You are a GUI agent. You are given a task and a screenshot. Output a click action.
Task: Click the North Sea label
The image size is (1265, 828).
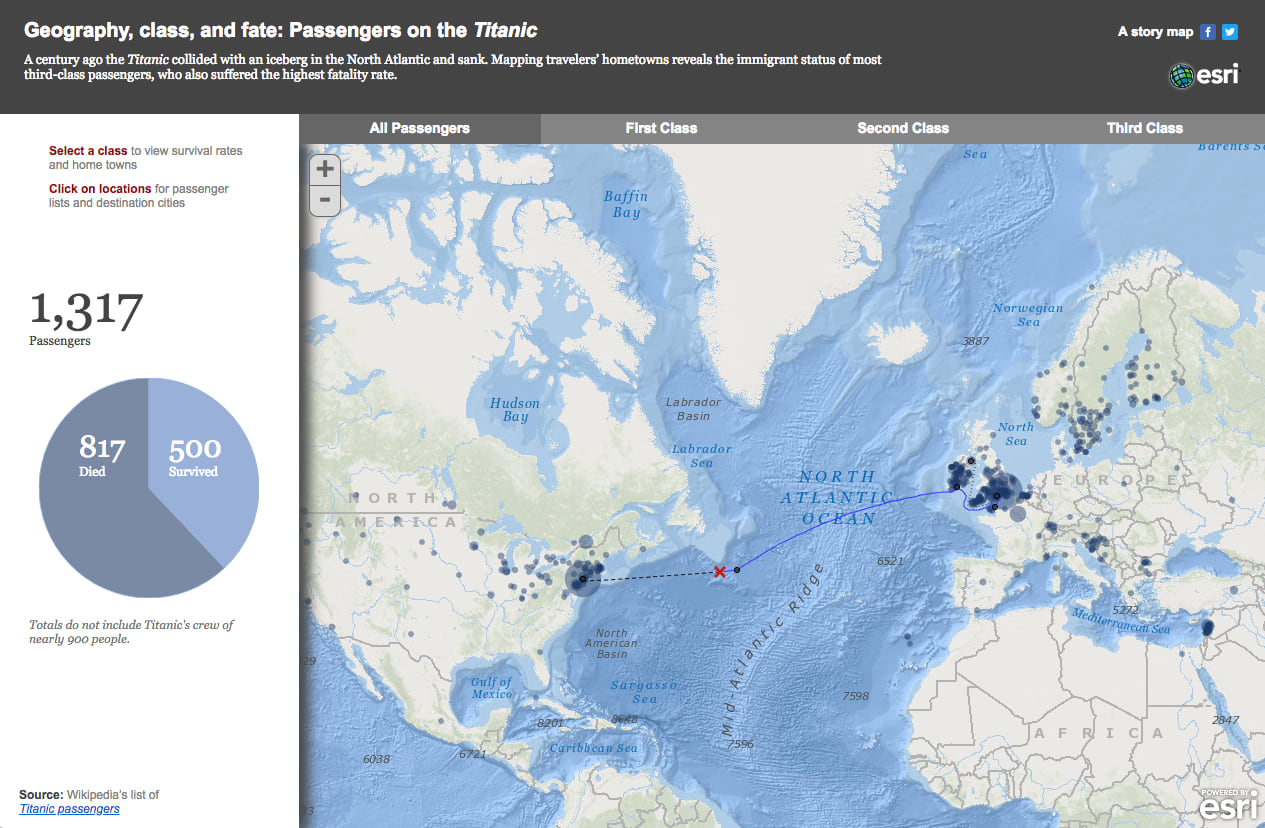pyautogui.click(x=1016, y=434)
